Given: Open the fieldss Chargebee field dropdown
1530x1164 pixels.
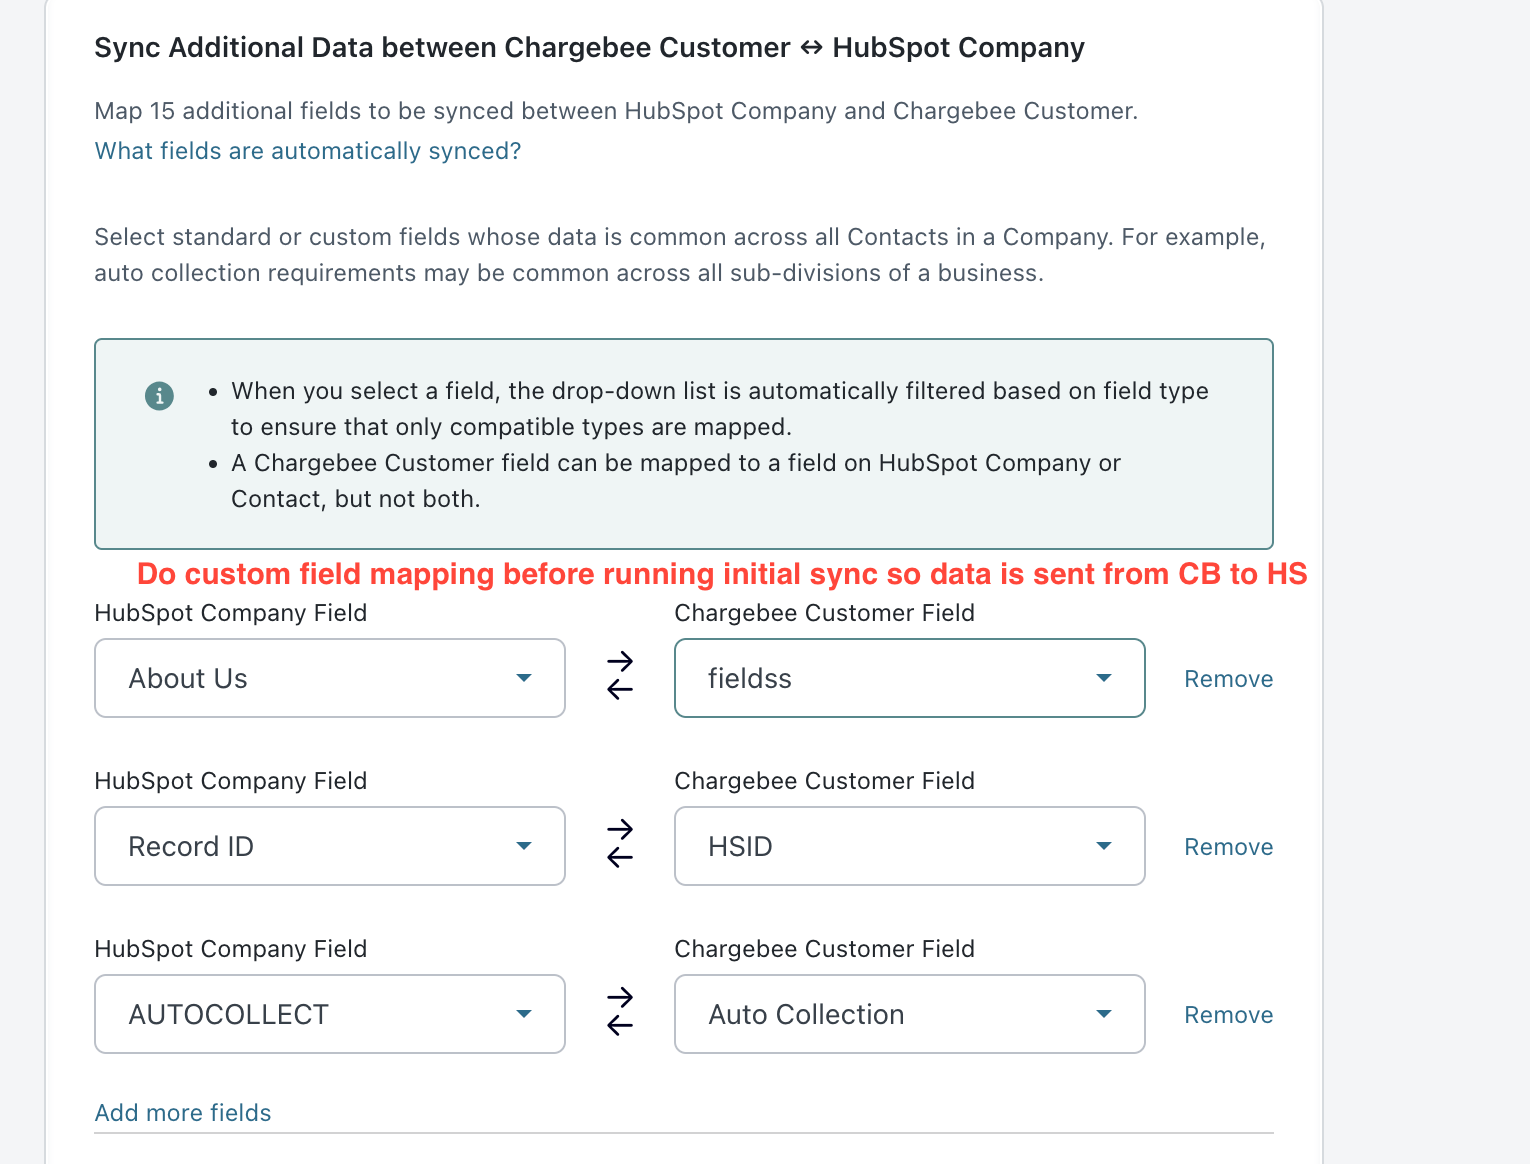Looking at the screenshot, I should click(908, 678).
